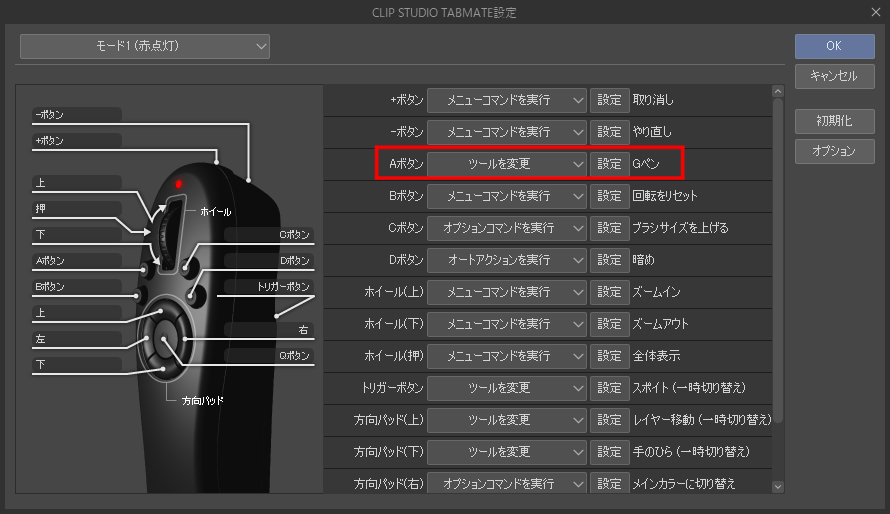Click the ブラシサイズを上げる assigned value
890x514 pixels.
coord(680,228)
